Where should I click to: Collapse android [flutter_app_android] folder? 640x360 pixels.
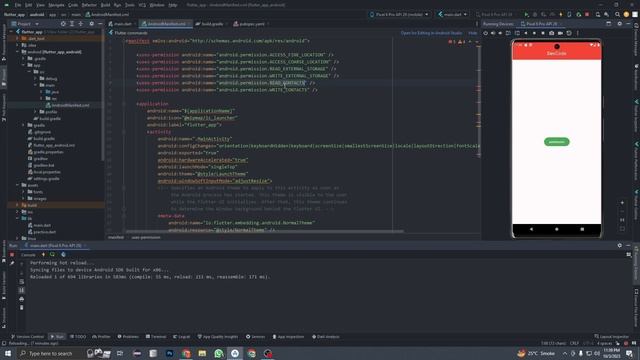[x=18, y=52]
